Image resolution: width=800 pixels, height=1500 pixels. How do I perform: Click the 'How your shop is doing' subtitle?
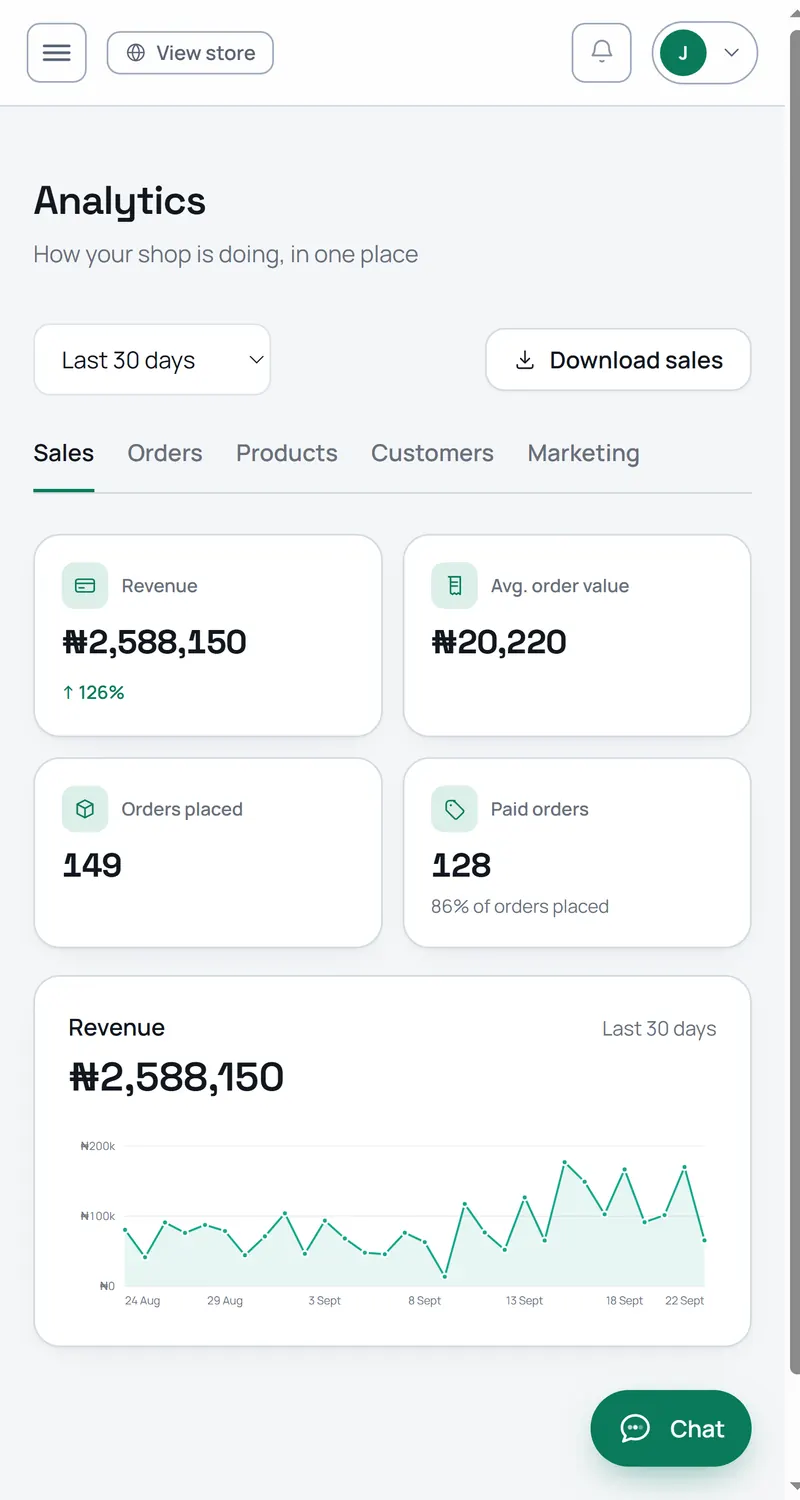[x=226, y=254]
